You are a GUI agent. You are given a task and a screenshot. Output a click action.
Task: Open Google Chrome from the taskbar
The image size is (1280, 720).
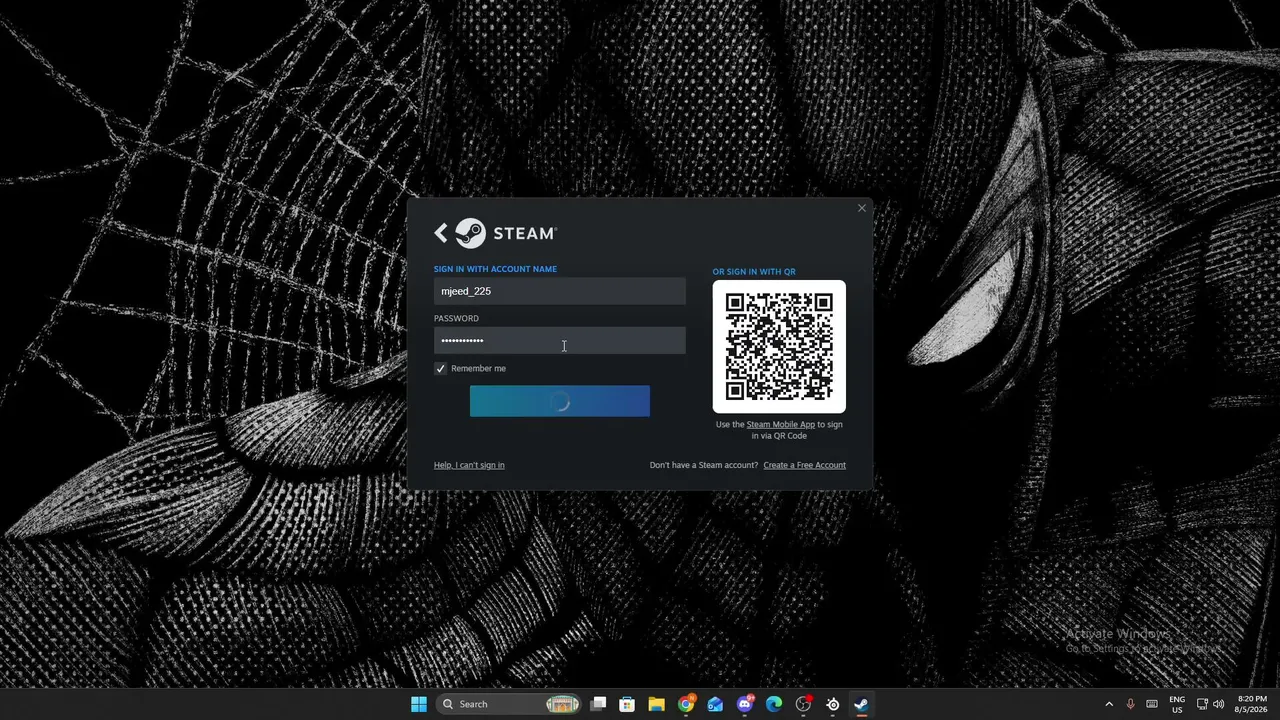[x=686, y=704]
